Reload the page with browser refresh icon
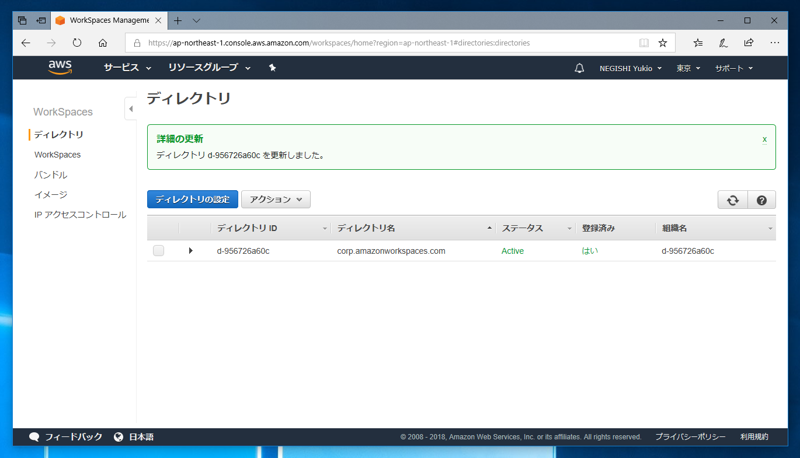 pos(77,43)
